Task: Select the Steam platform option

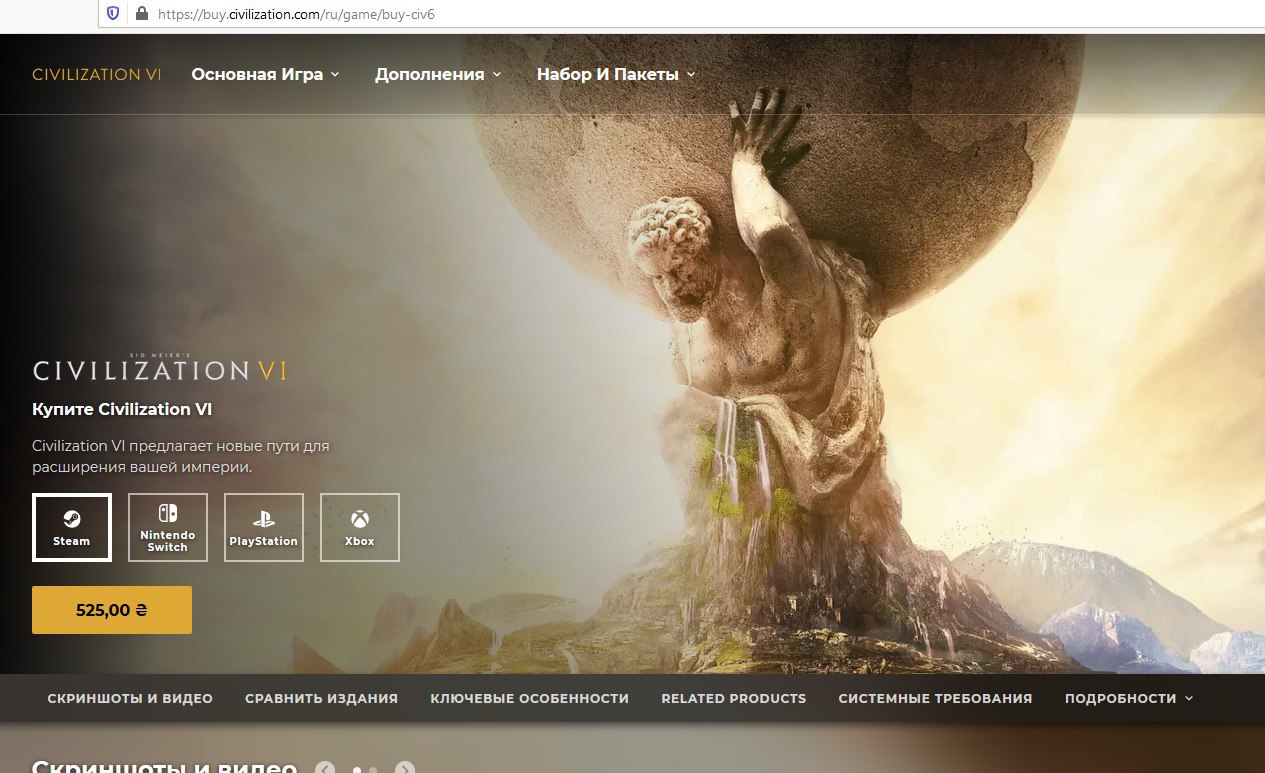Action: tap(72, 527)
